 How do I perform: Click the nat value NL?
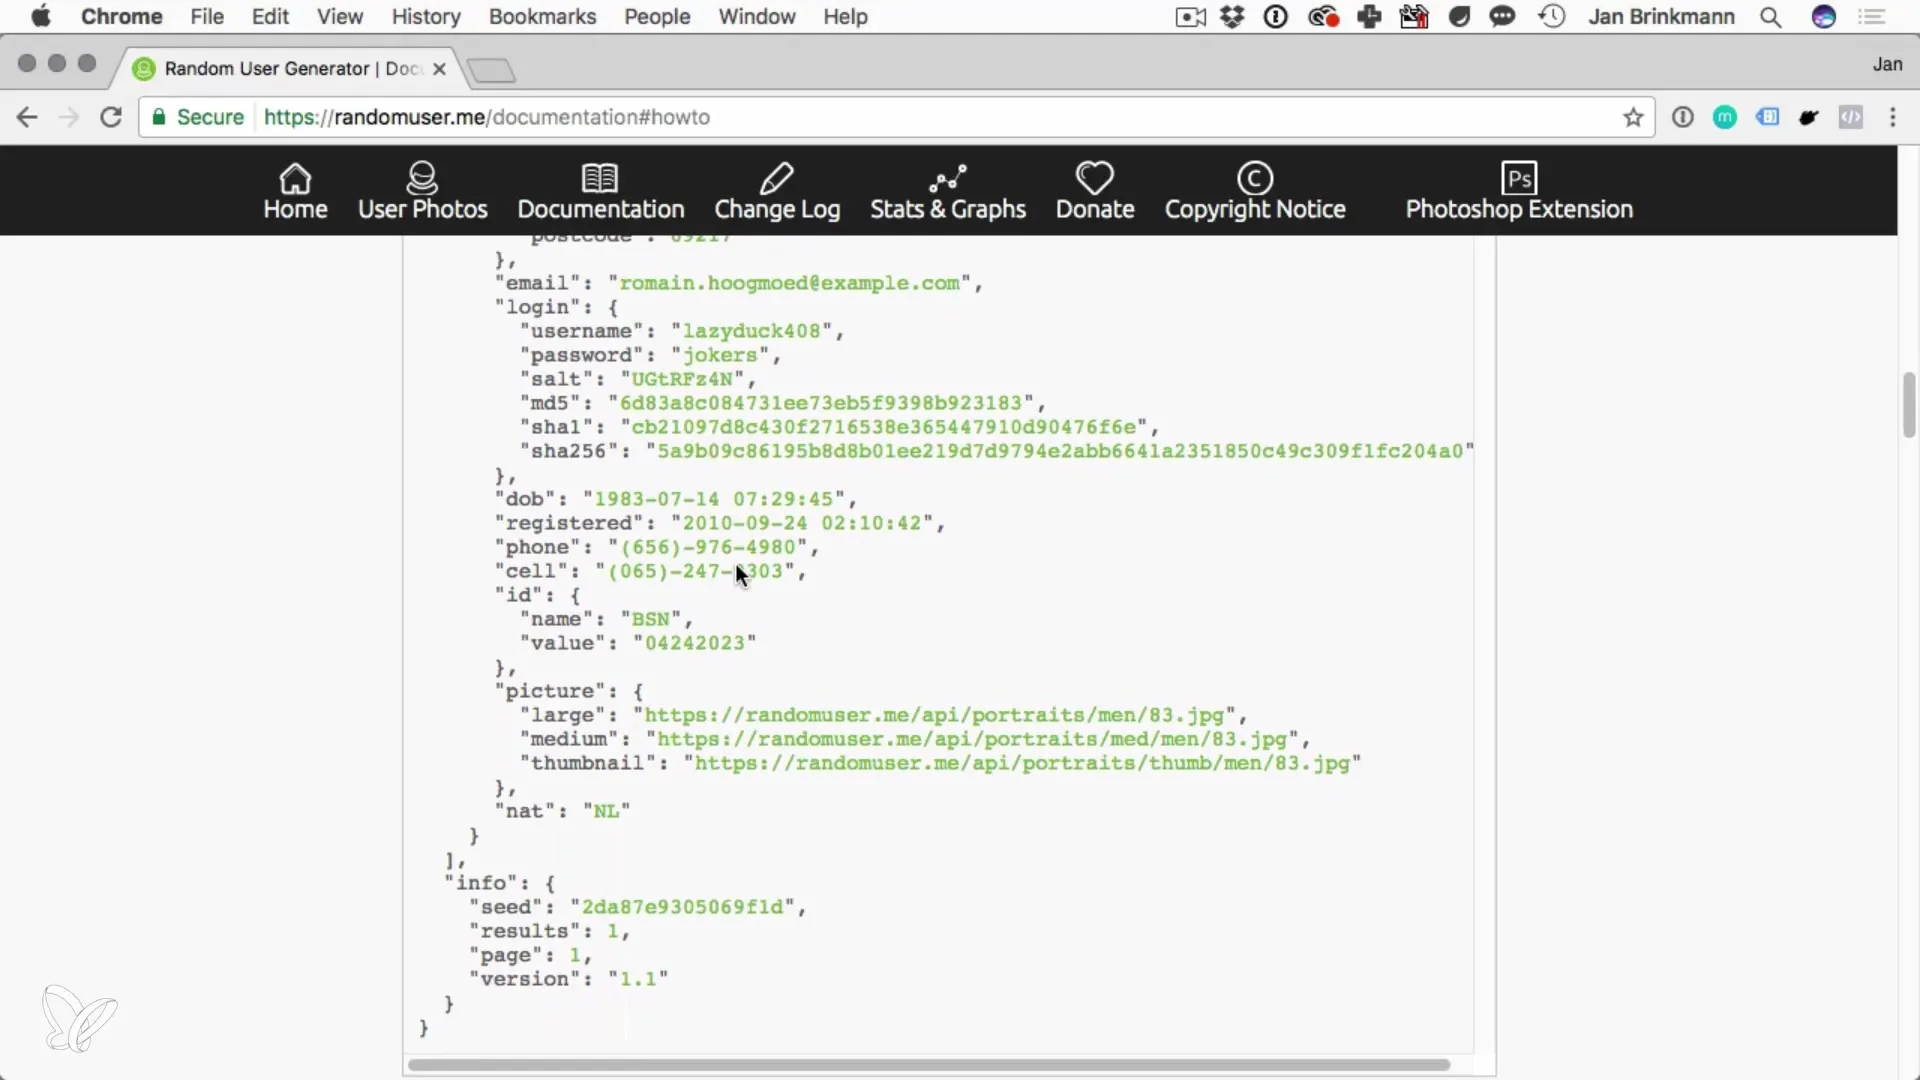(607, 811)
